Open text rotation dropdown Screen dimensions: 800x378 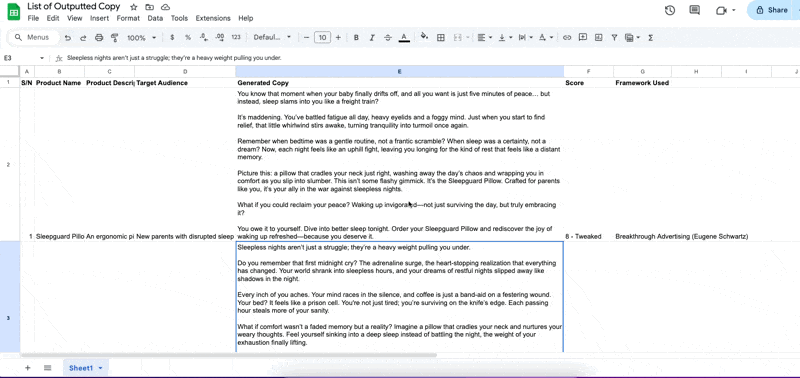coord(545,38)
